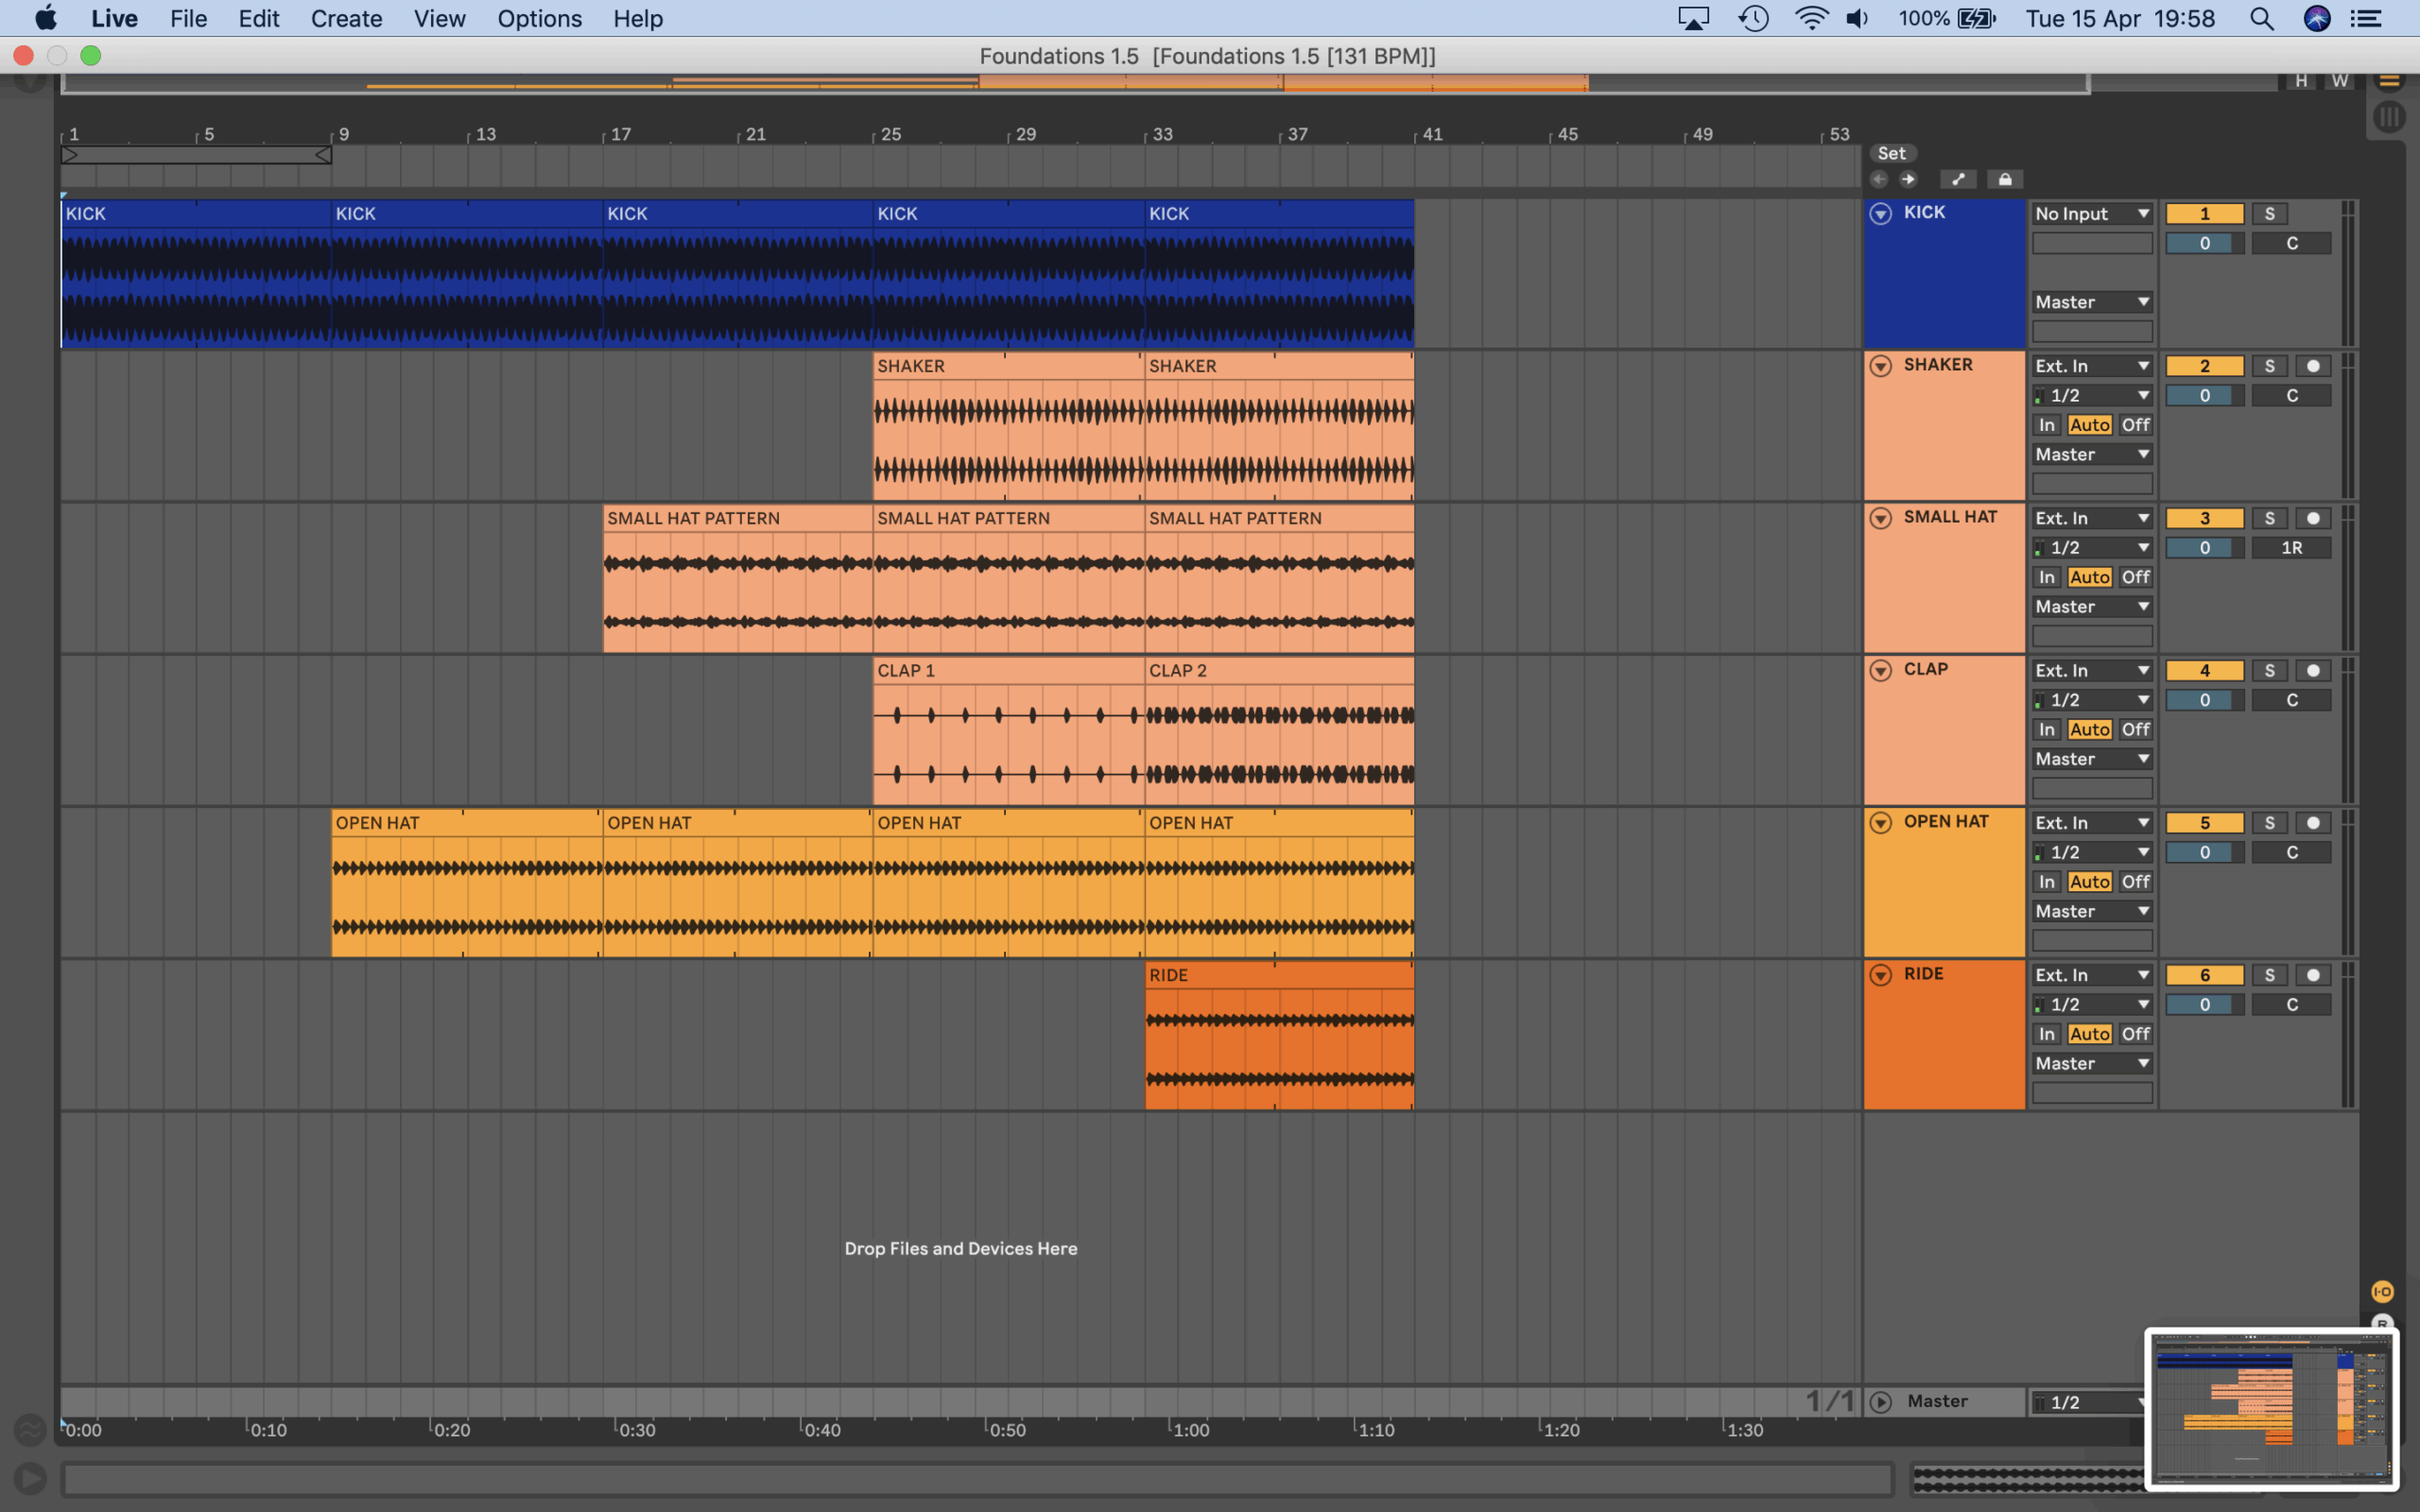Set CLAP monitoring to Off
The width and height of the screenshot is (2420, 1512).
2135,730
